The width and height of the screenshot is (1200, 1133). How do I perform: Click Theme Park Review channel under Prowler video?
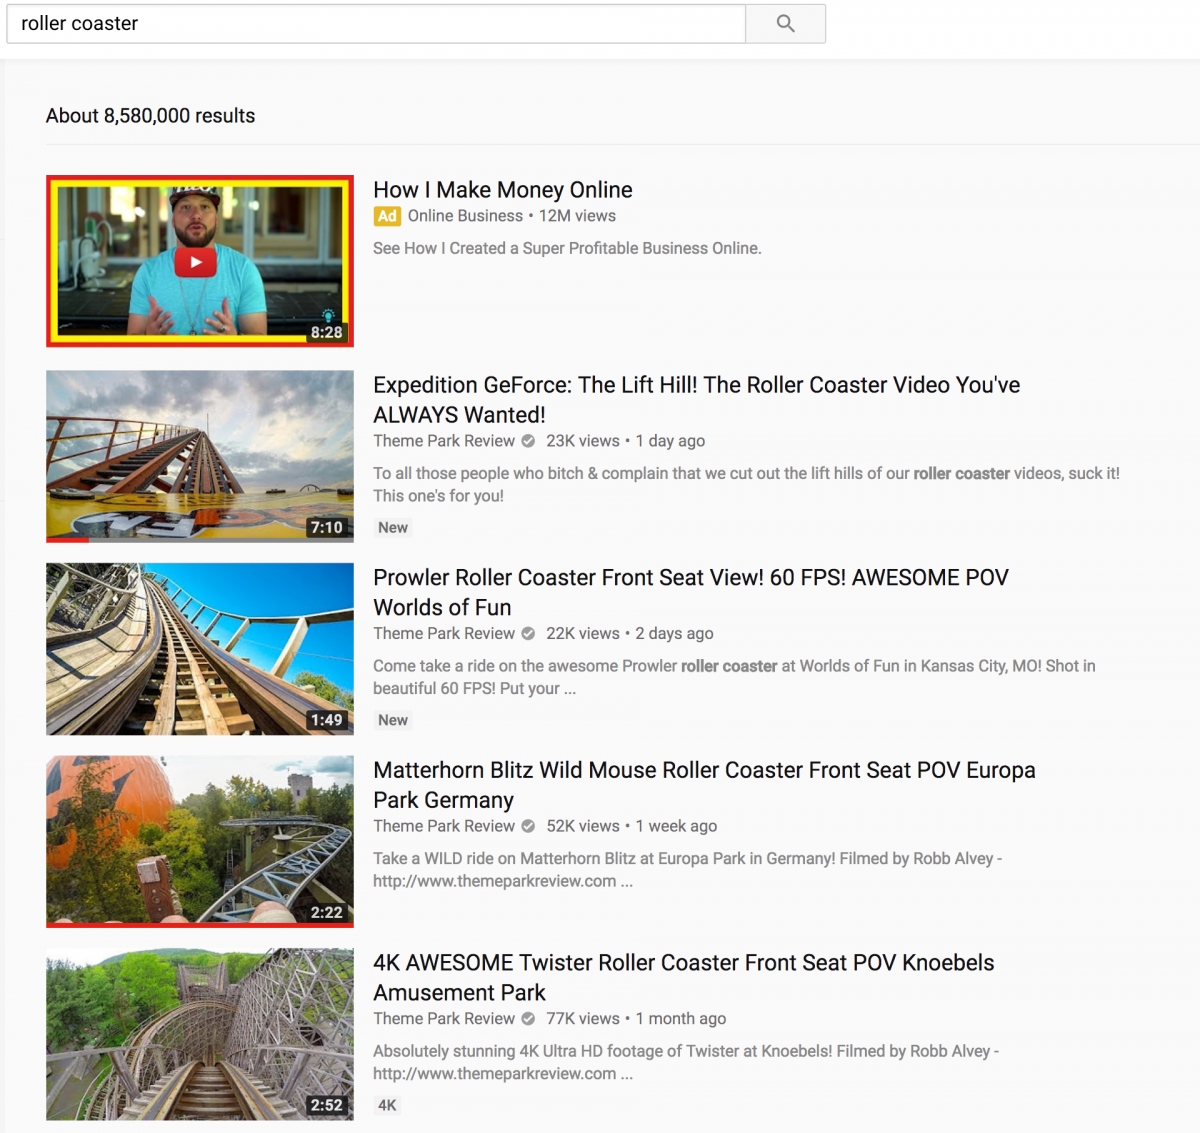pos(444,634)
